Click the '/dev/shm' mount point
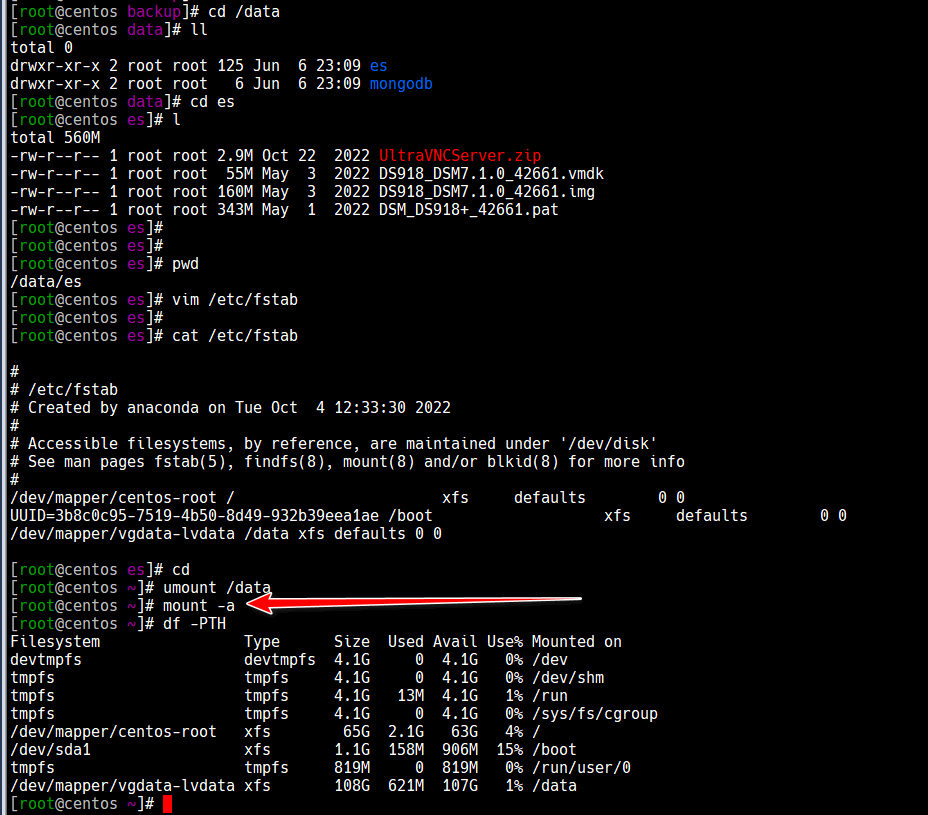Screen dimensions: 928x815 (x=568, y=678)
